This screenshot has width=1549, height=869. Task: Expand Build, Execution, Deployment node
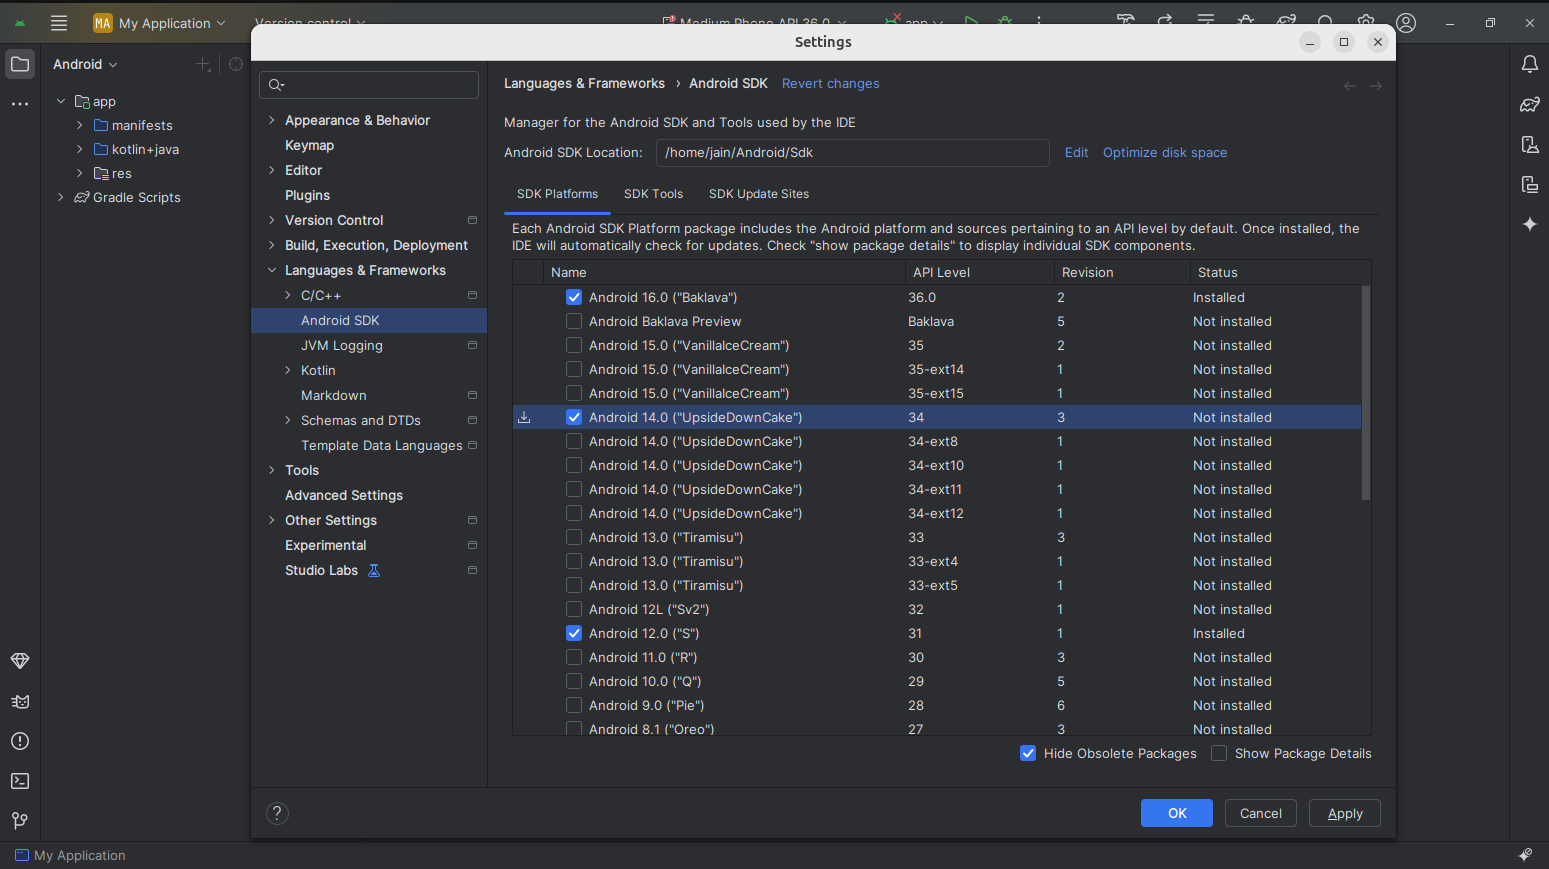(x=271, y=245)
